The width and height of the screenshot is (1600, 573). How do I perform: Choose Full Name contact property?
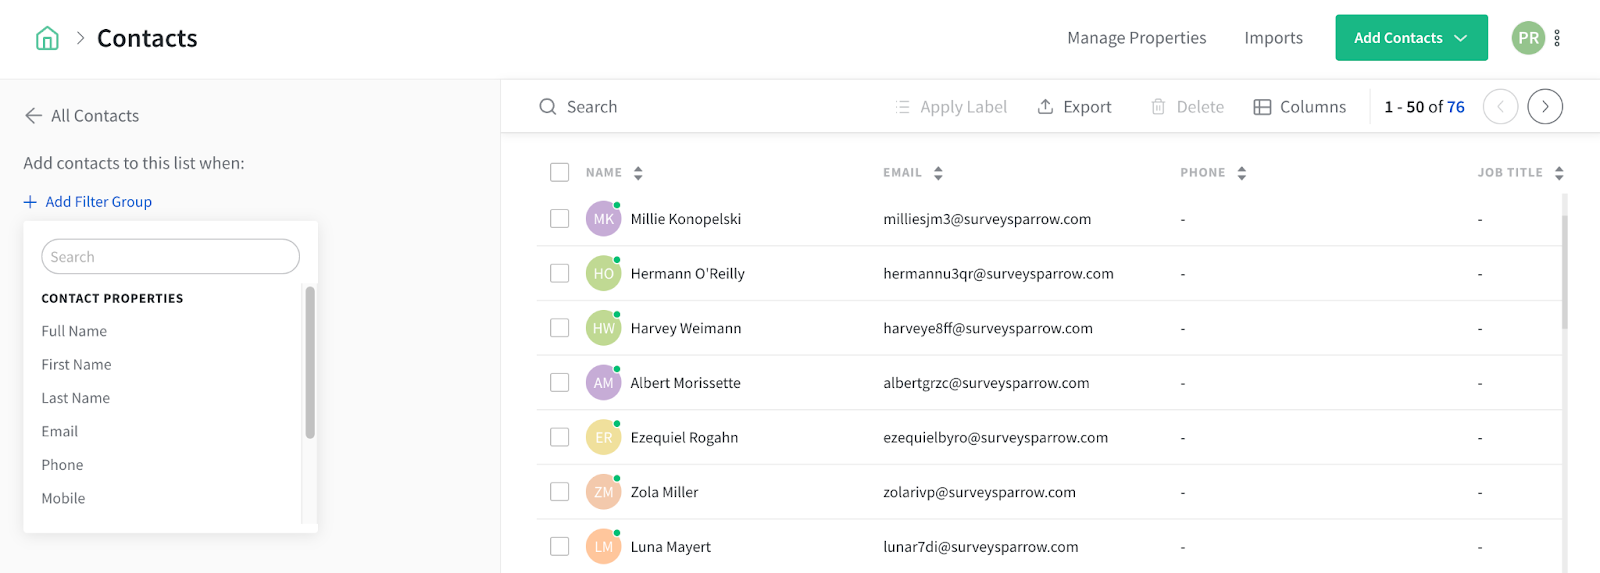[74, 331]
